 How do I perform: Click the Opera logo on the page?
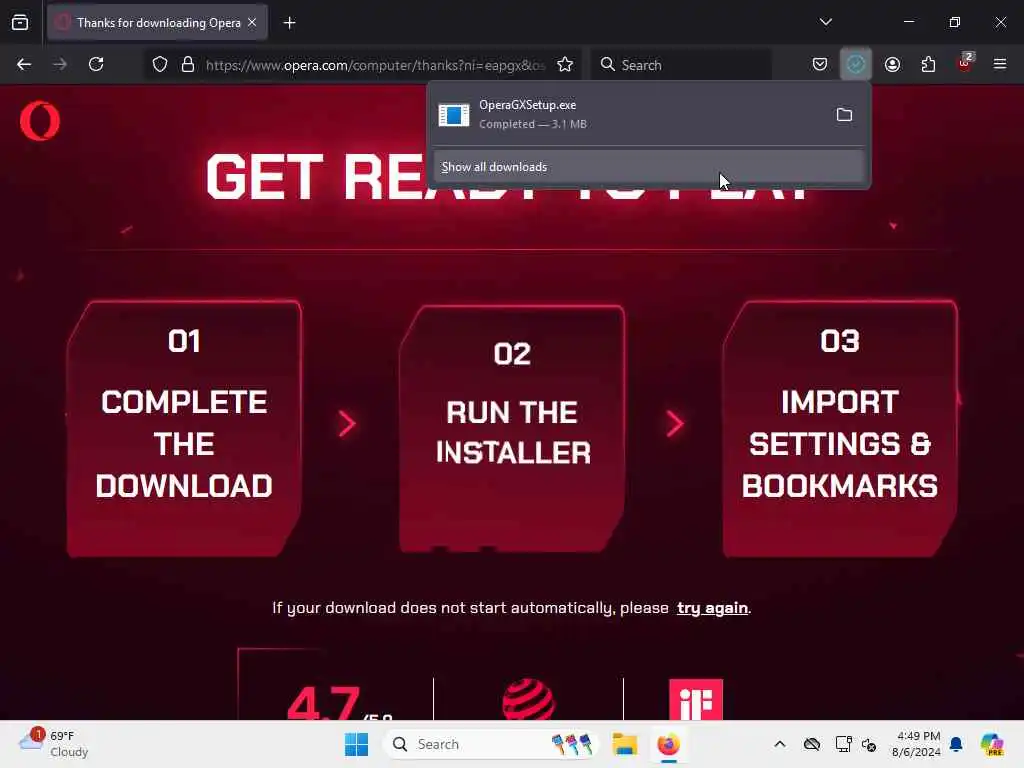click(40, 120)
